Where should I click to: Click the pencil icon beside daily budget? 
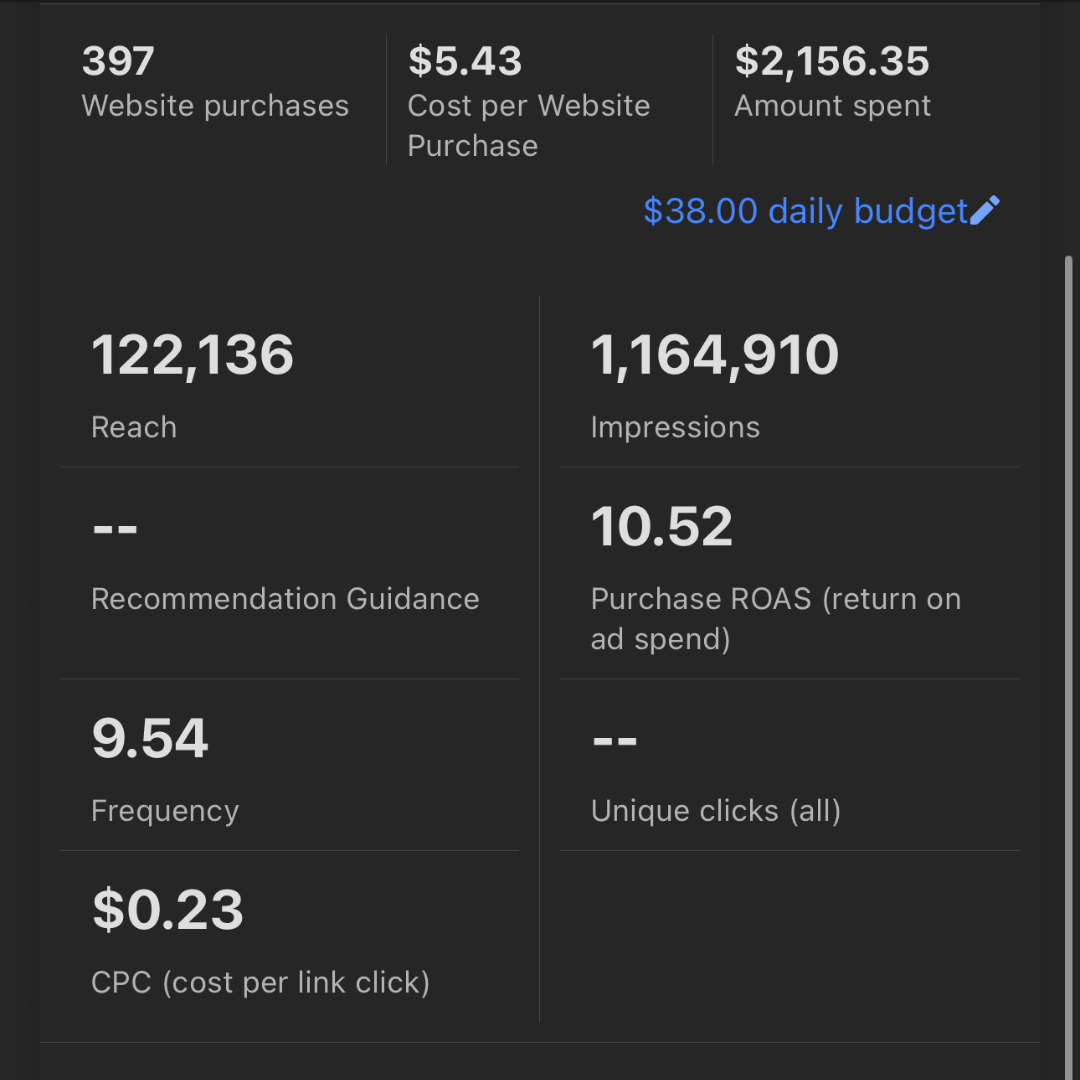[x=985, y=211]
